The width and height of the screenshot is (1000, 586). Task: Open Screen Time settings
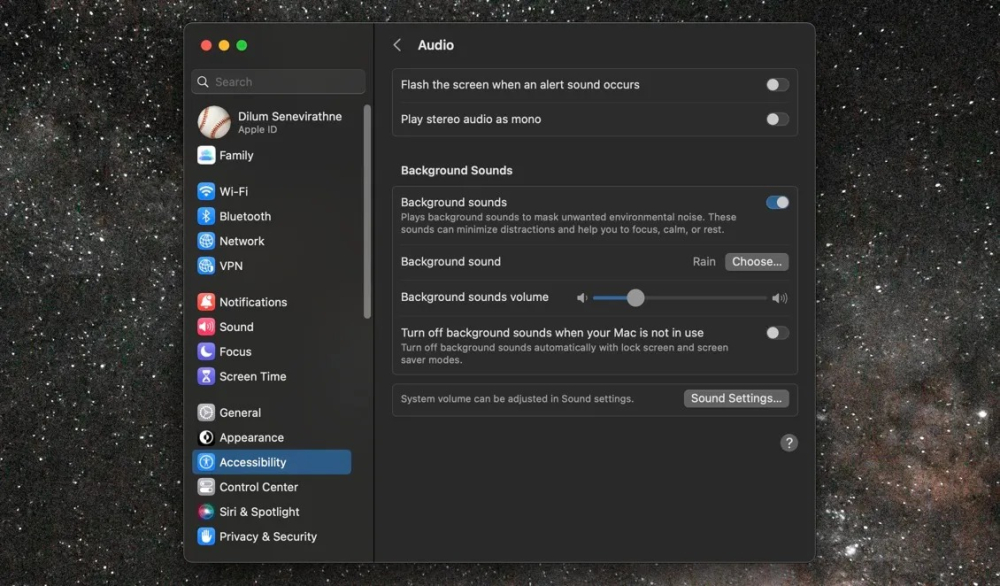252,376
